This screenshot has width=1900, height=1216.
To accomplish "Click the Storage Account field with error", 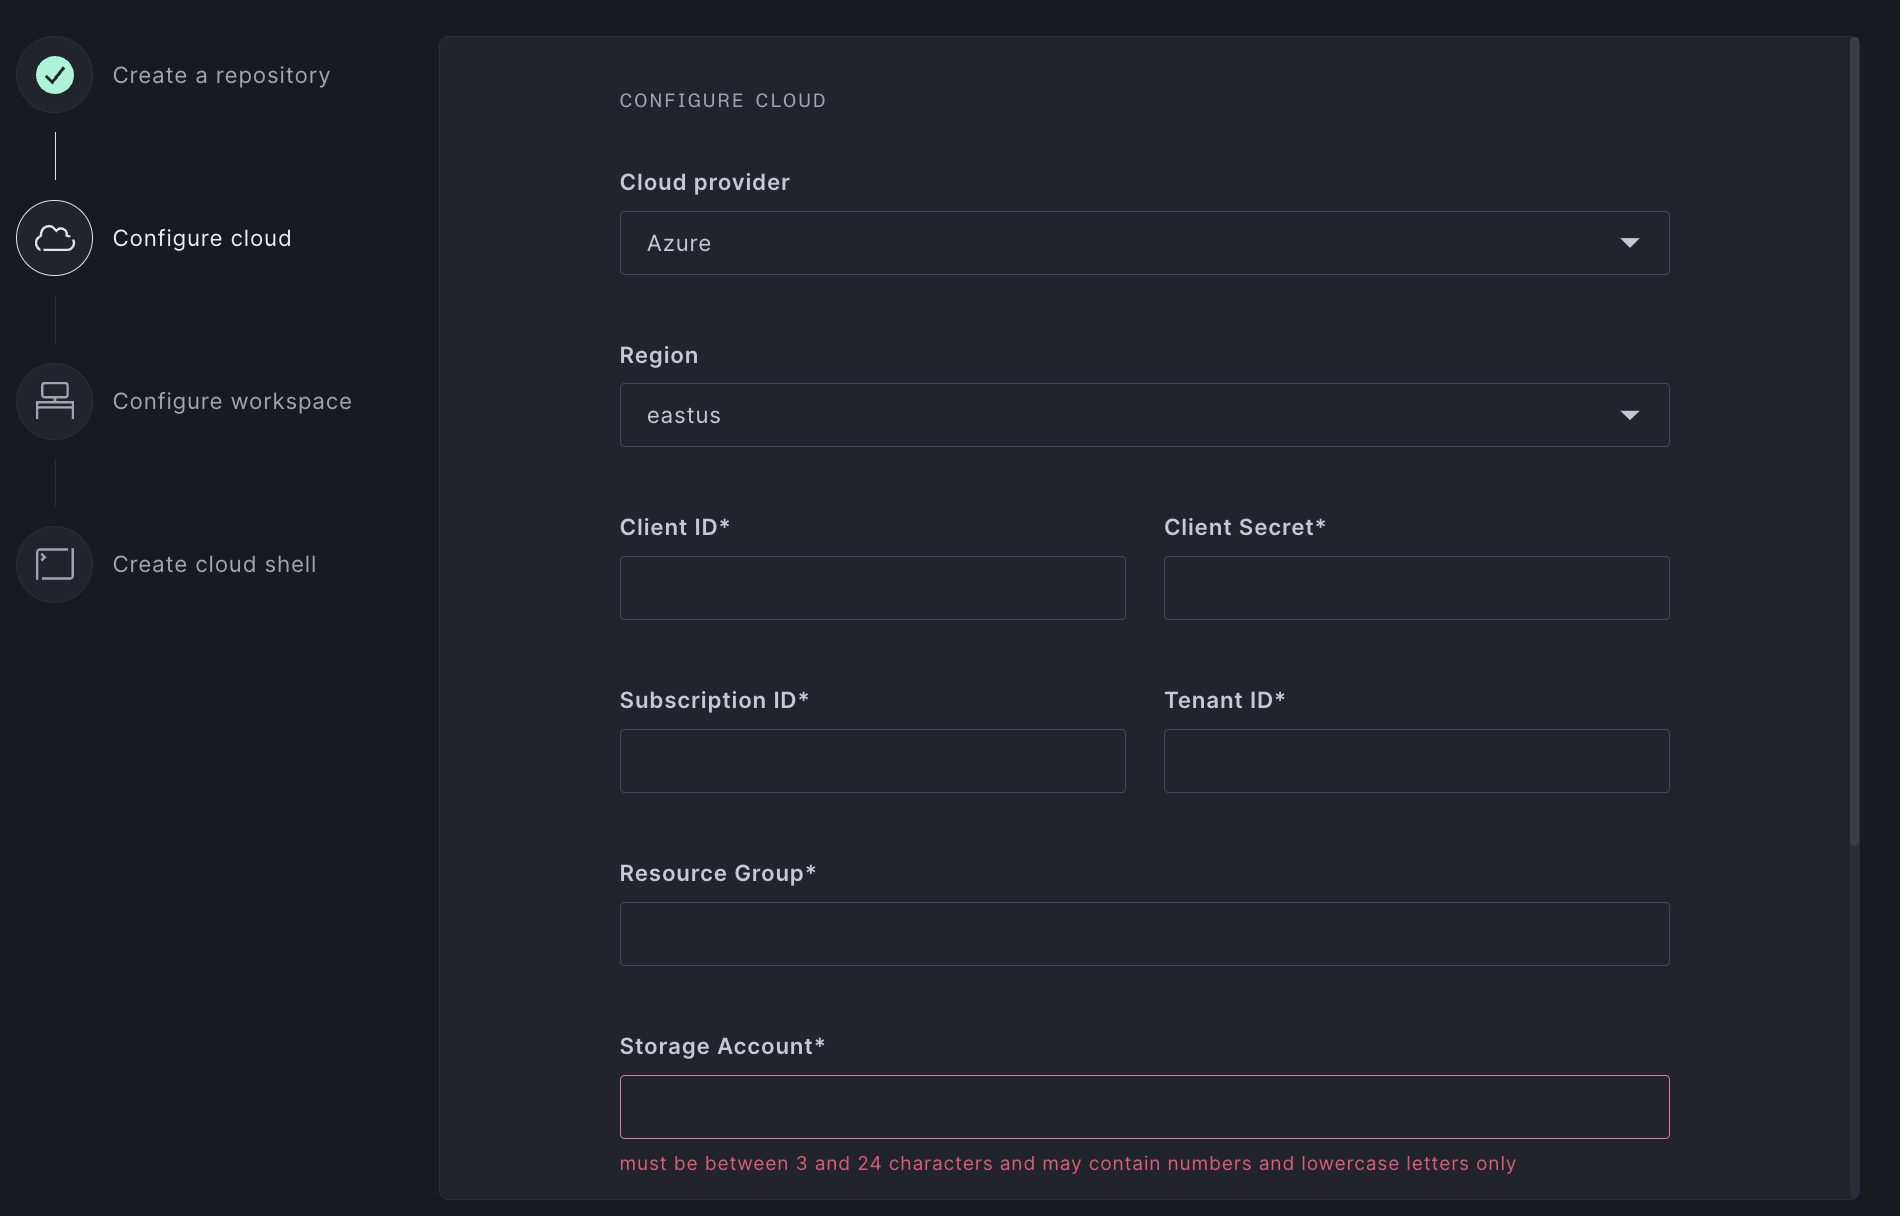I will coord(1143,1107).
